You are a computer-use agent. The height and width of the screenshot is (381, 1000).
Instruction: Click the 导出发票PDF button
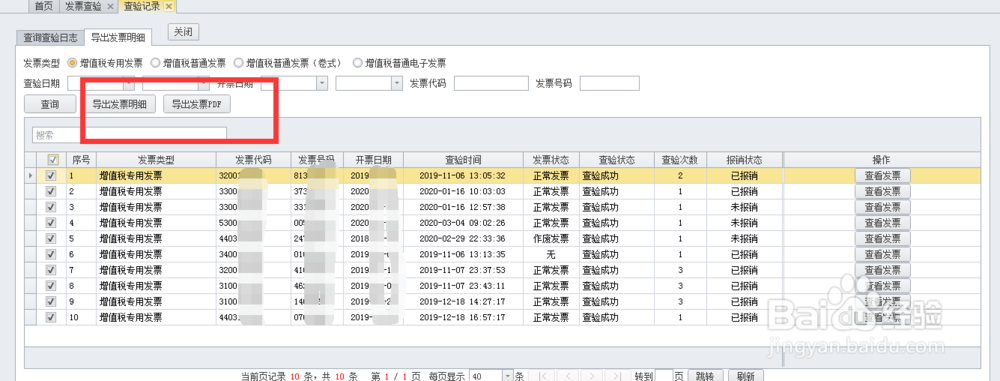point(197,105)
